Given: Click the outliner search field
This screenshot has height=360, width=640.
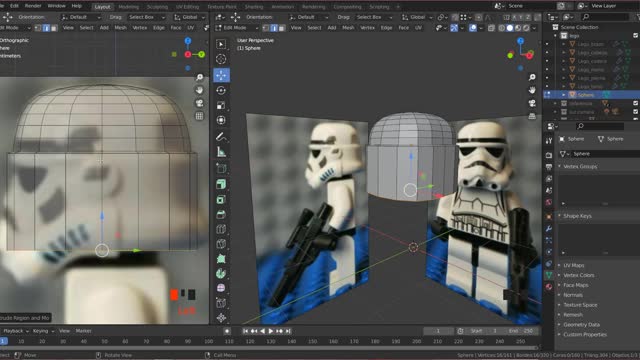Looking at the screenshot, I should click(606, 17).
